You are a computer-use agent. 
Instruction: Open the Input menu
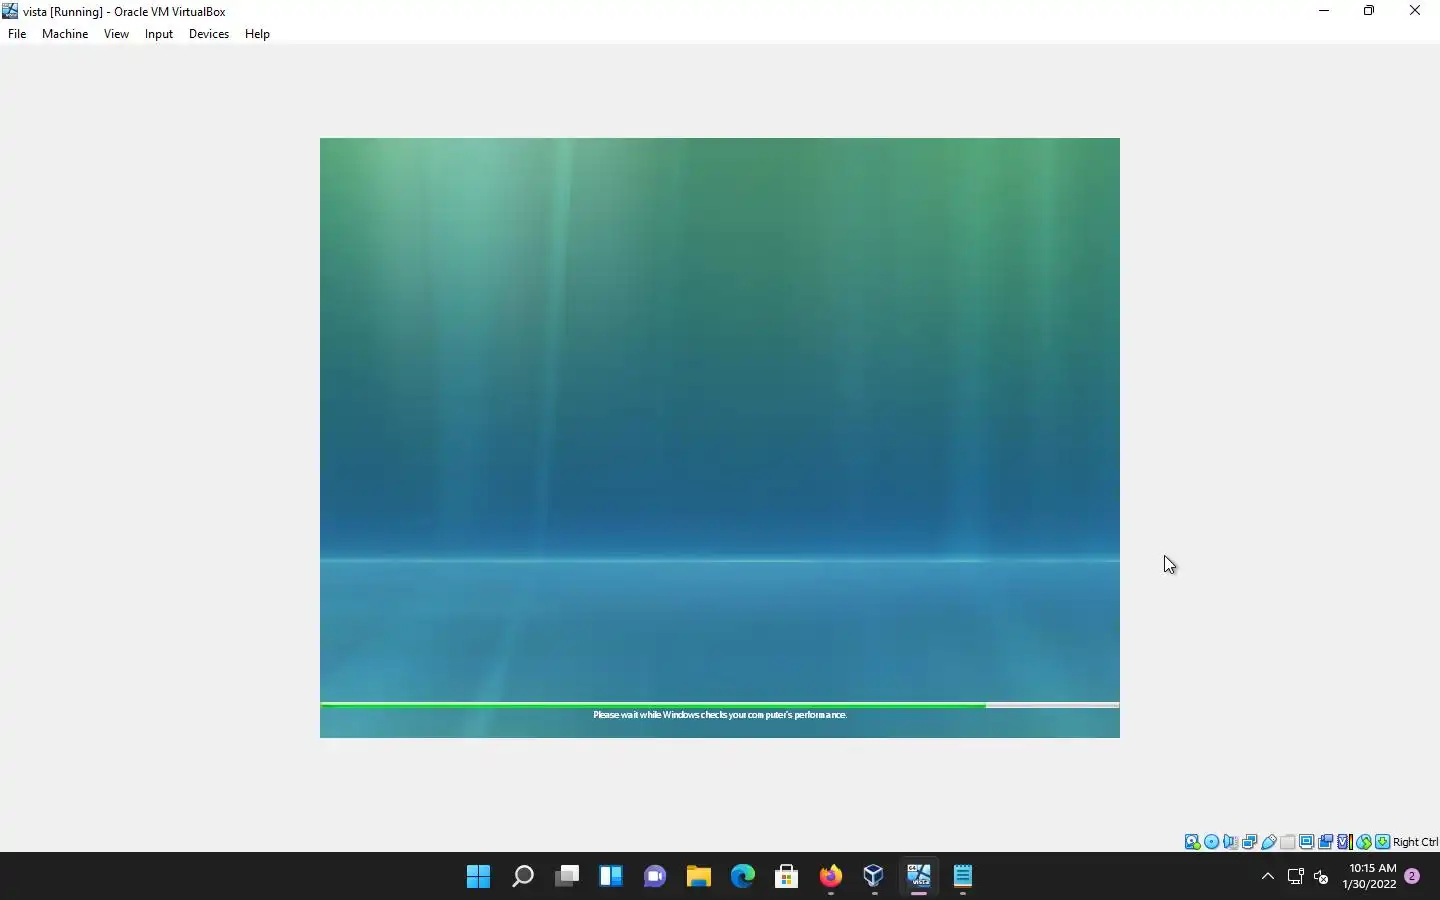pyautogui.click(x=159, y=34)
